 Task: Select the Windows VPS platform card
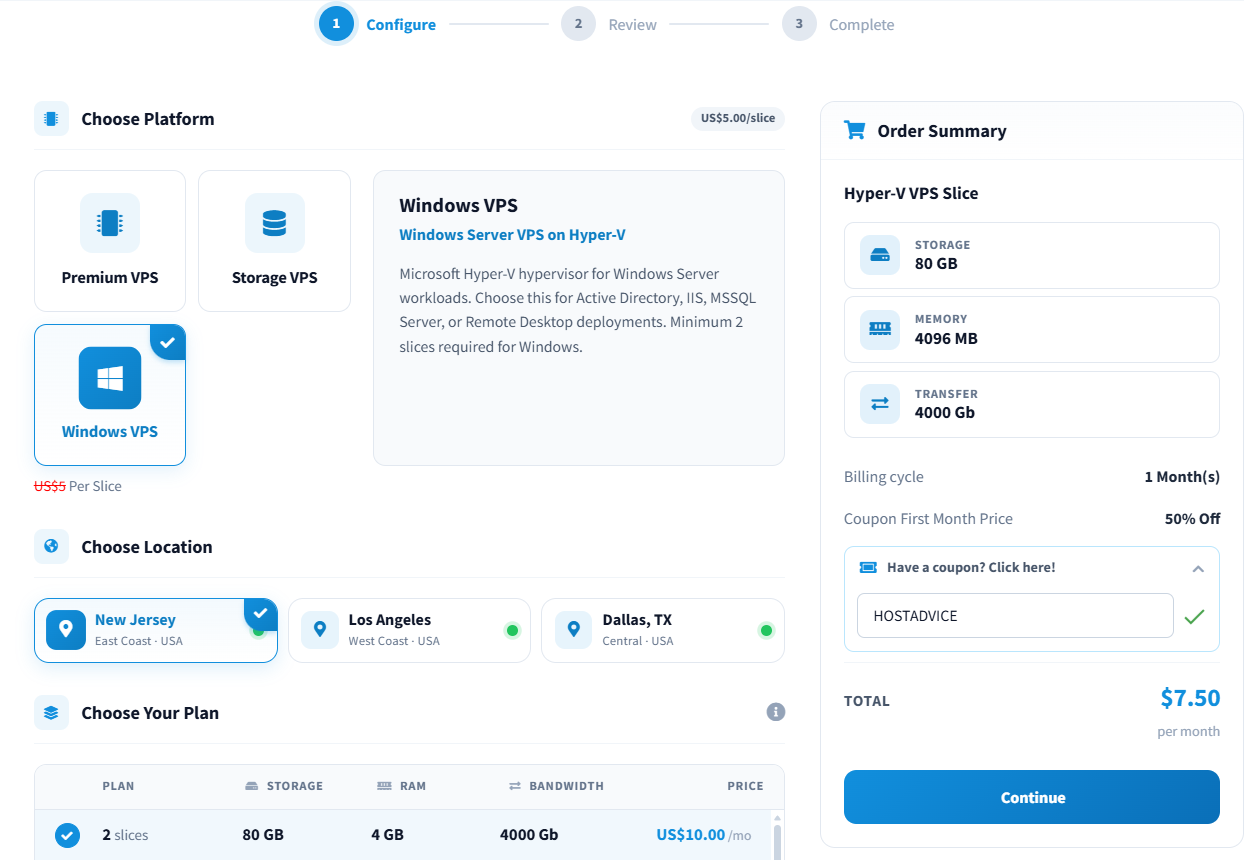coord(110,395)
